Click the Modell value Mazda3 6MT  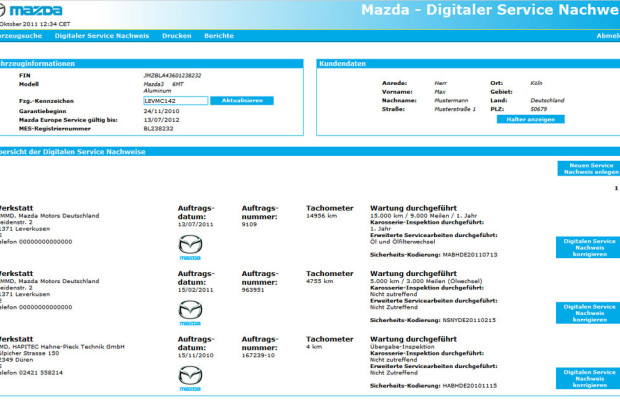click(163, 84)
